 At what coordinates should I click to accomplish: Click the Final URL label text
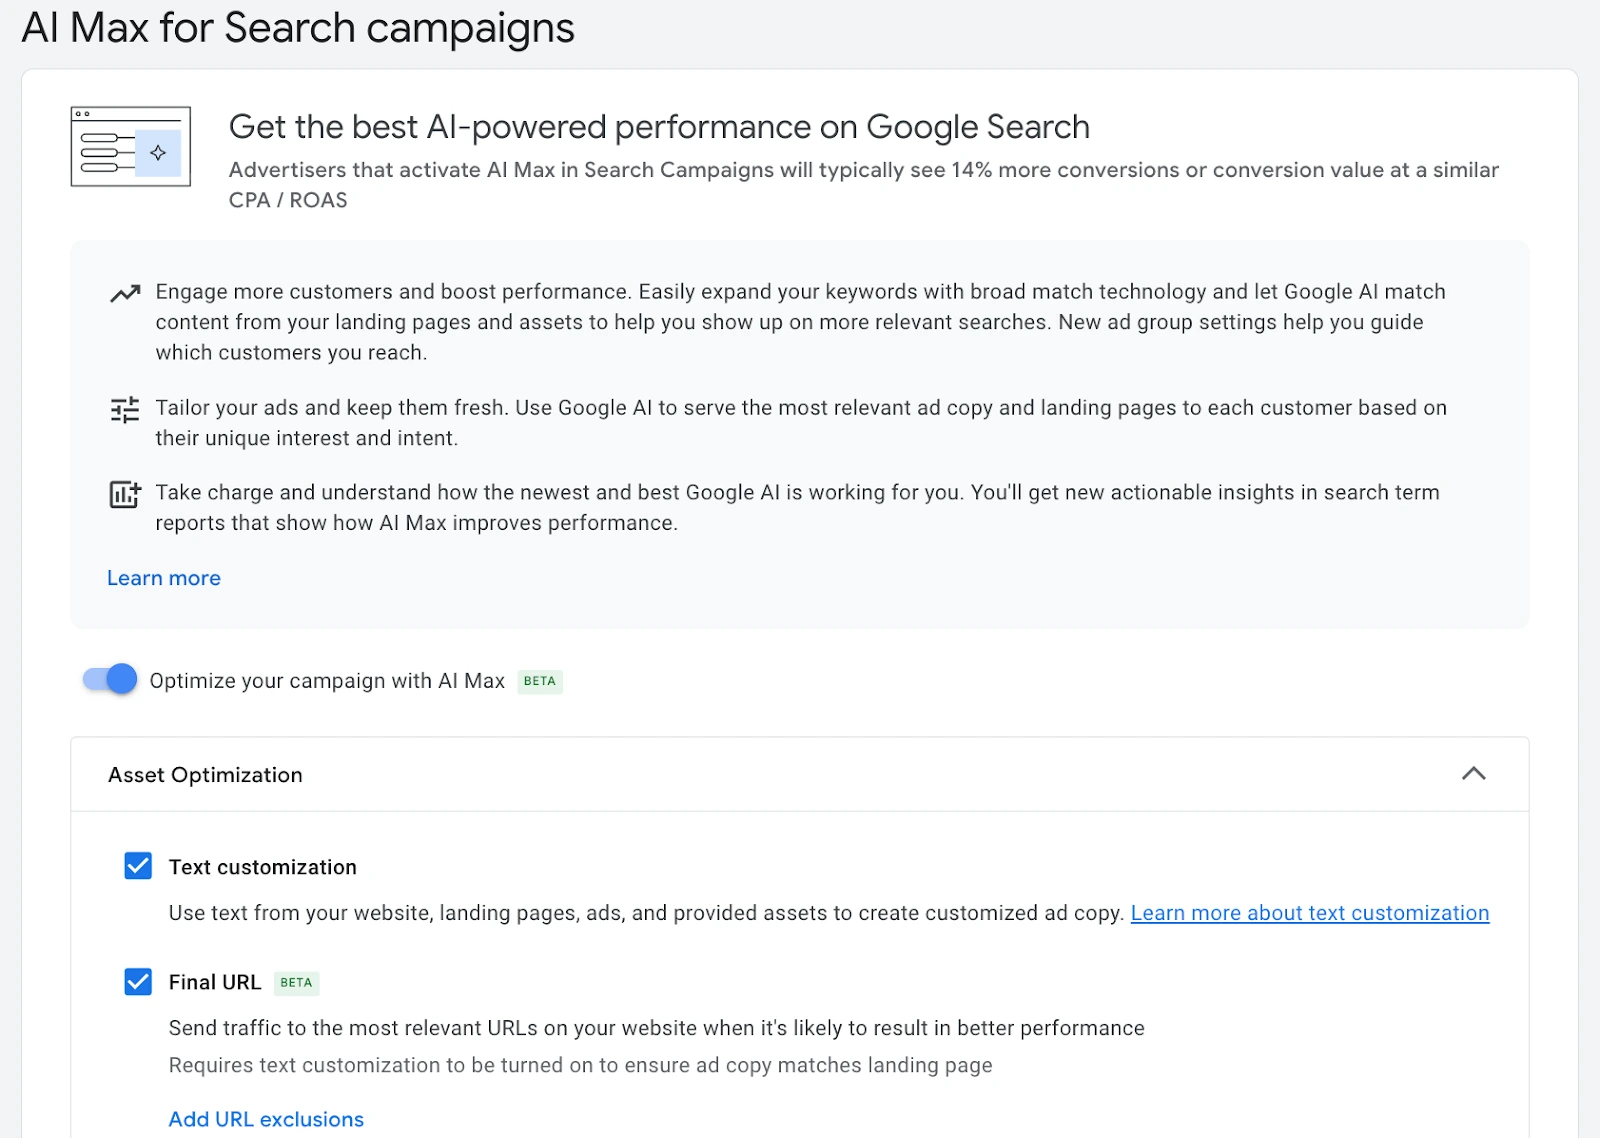coord(214,983)
